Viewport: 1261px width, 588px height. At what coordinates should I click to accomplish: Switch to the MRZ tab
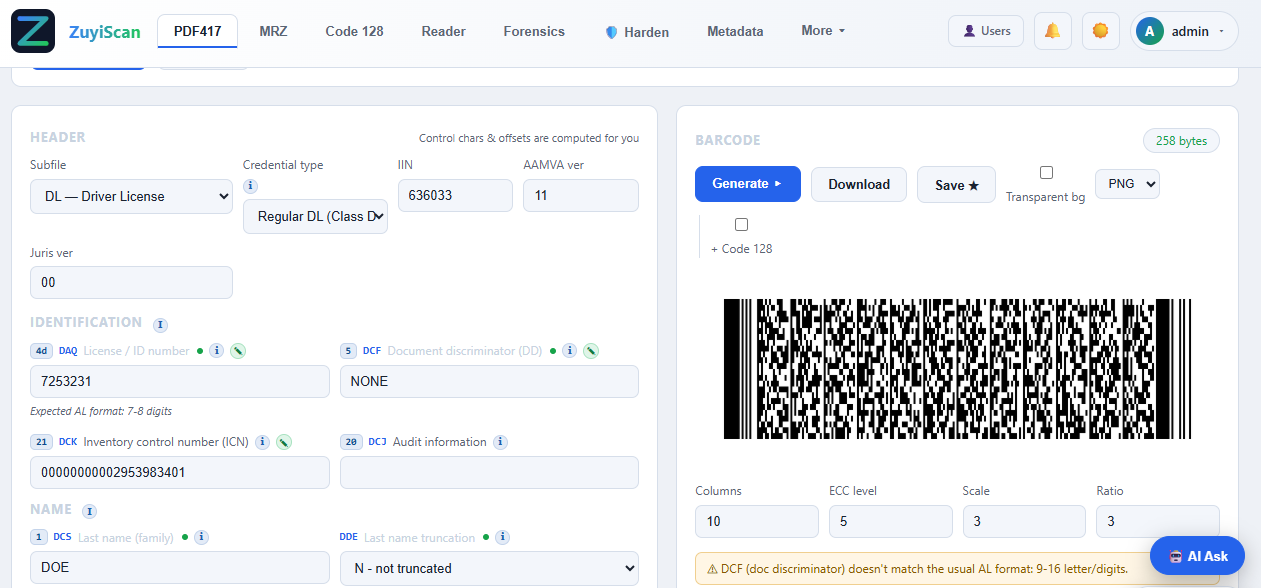(x=273, y=31)
